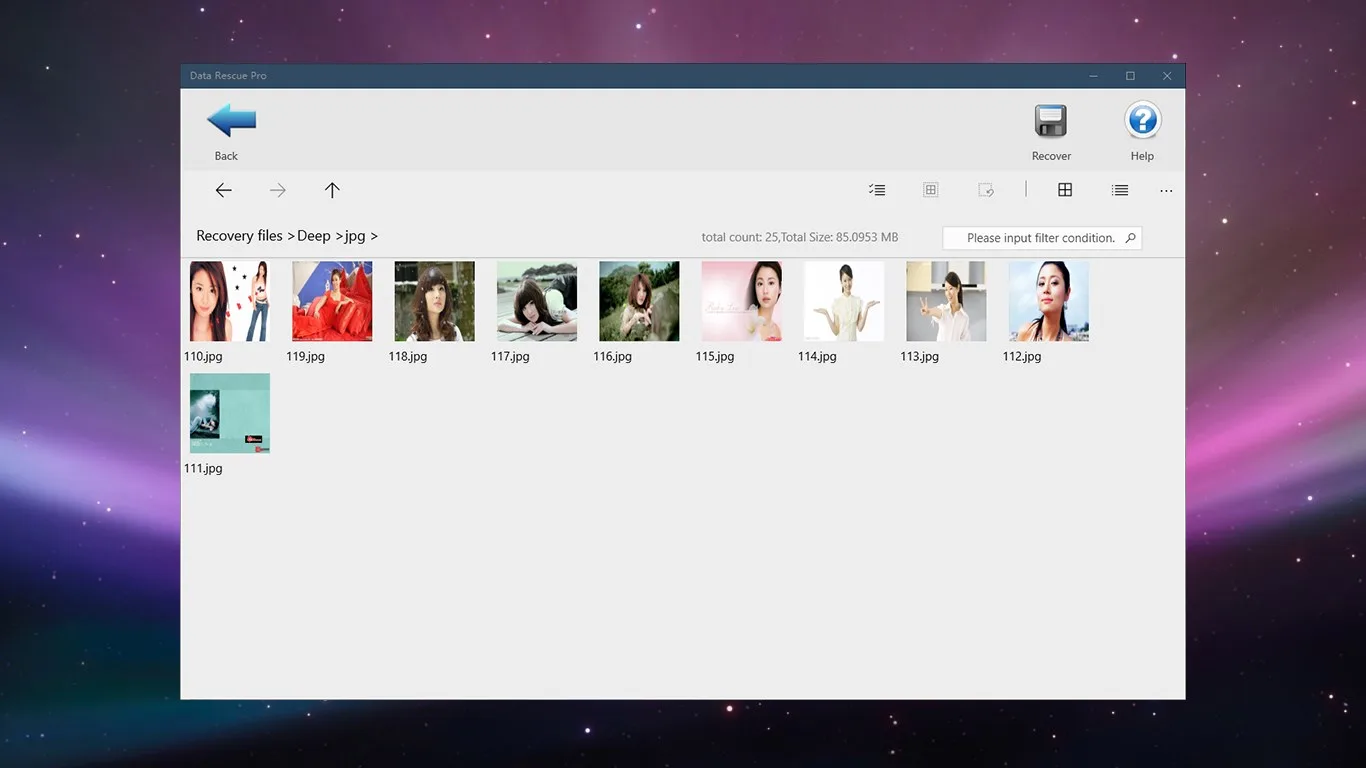Select the Deep breadcrumb folder

click(314, 236)
